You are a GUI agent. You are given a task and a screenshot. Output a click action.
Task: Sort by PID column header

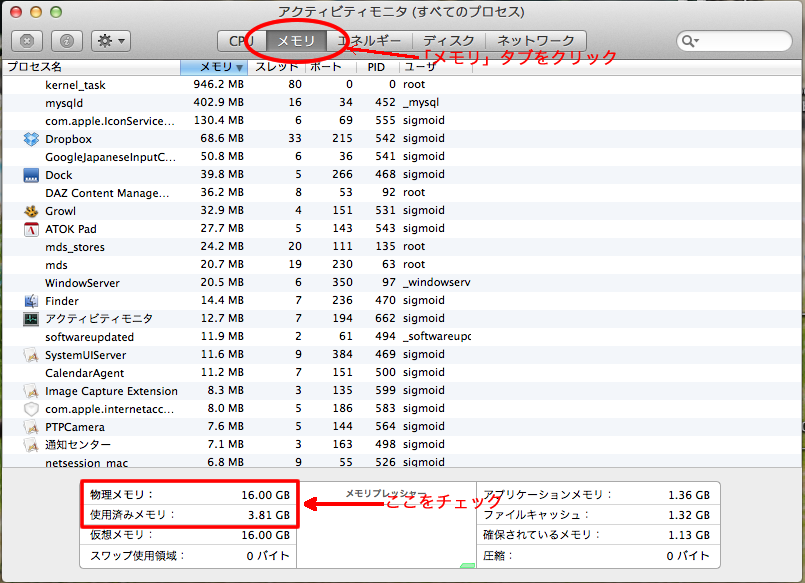coord(377,67)
